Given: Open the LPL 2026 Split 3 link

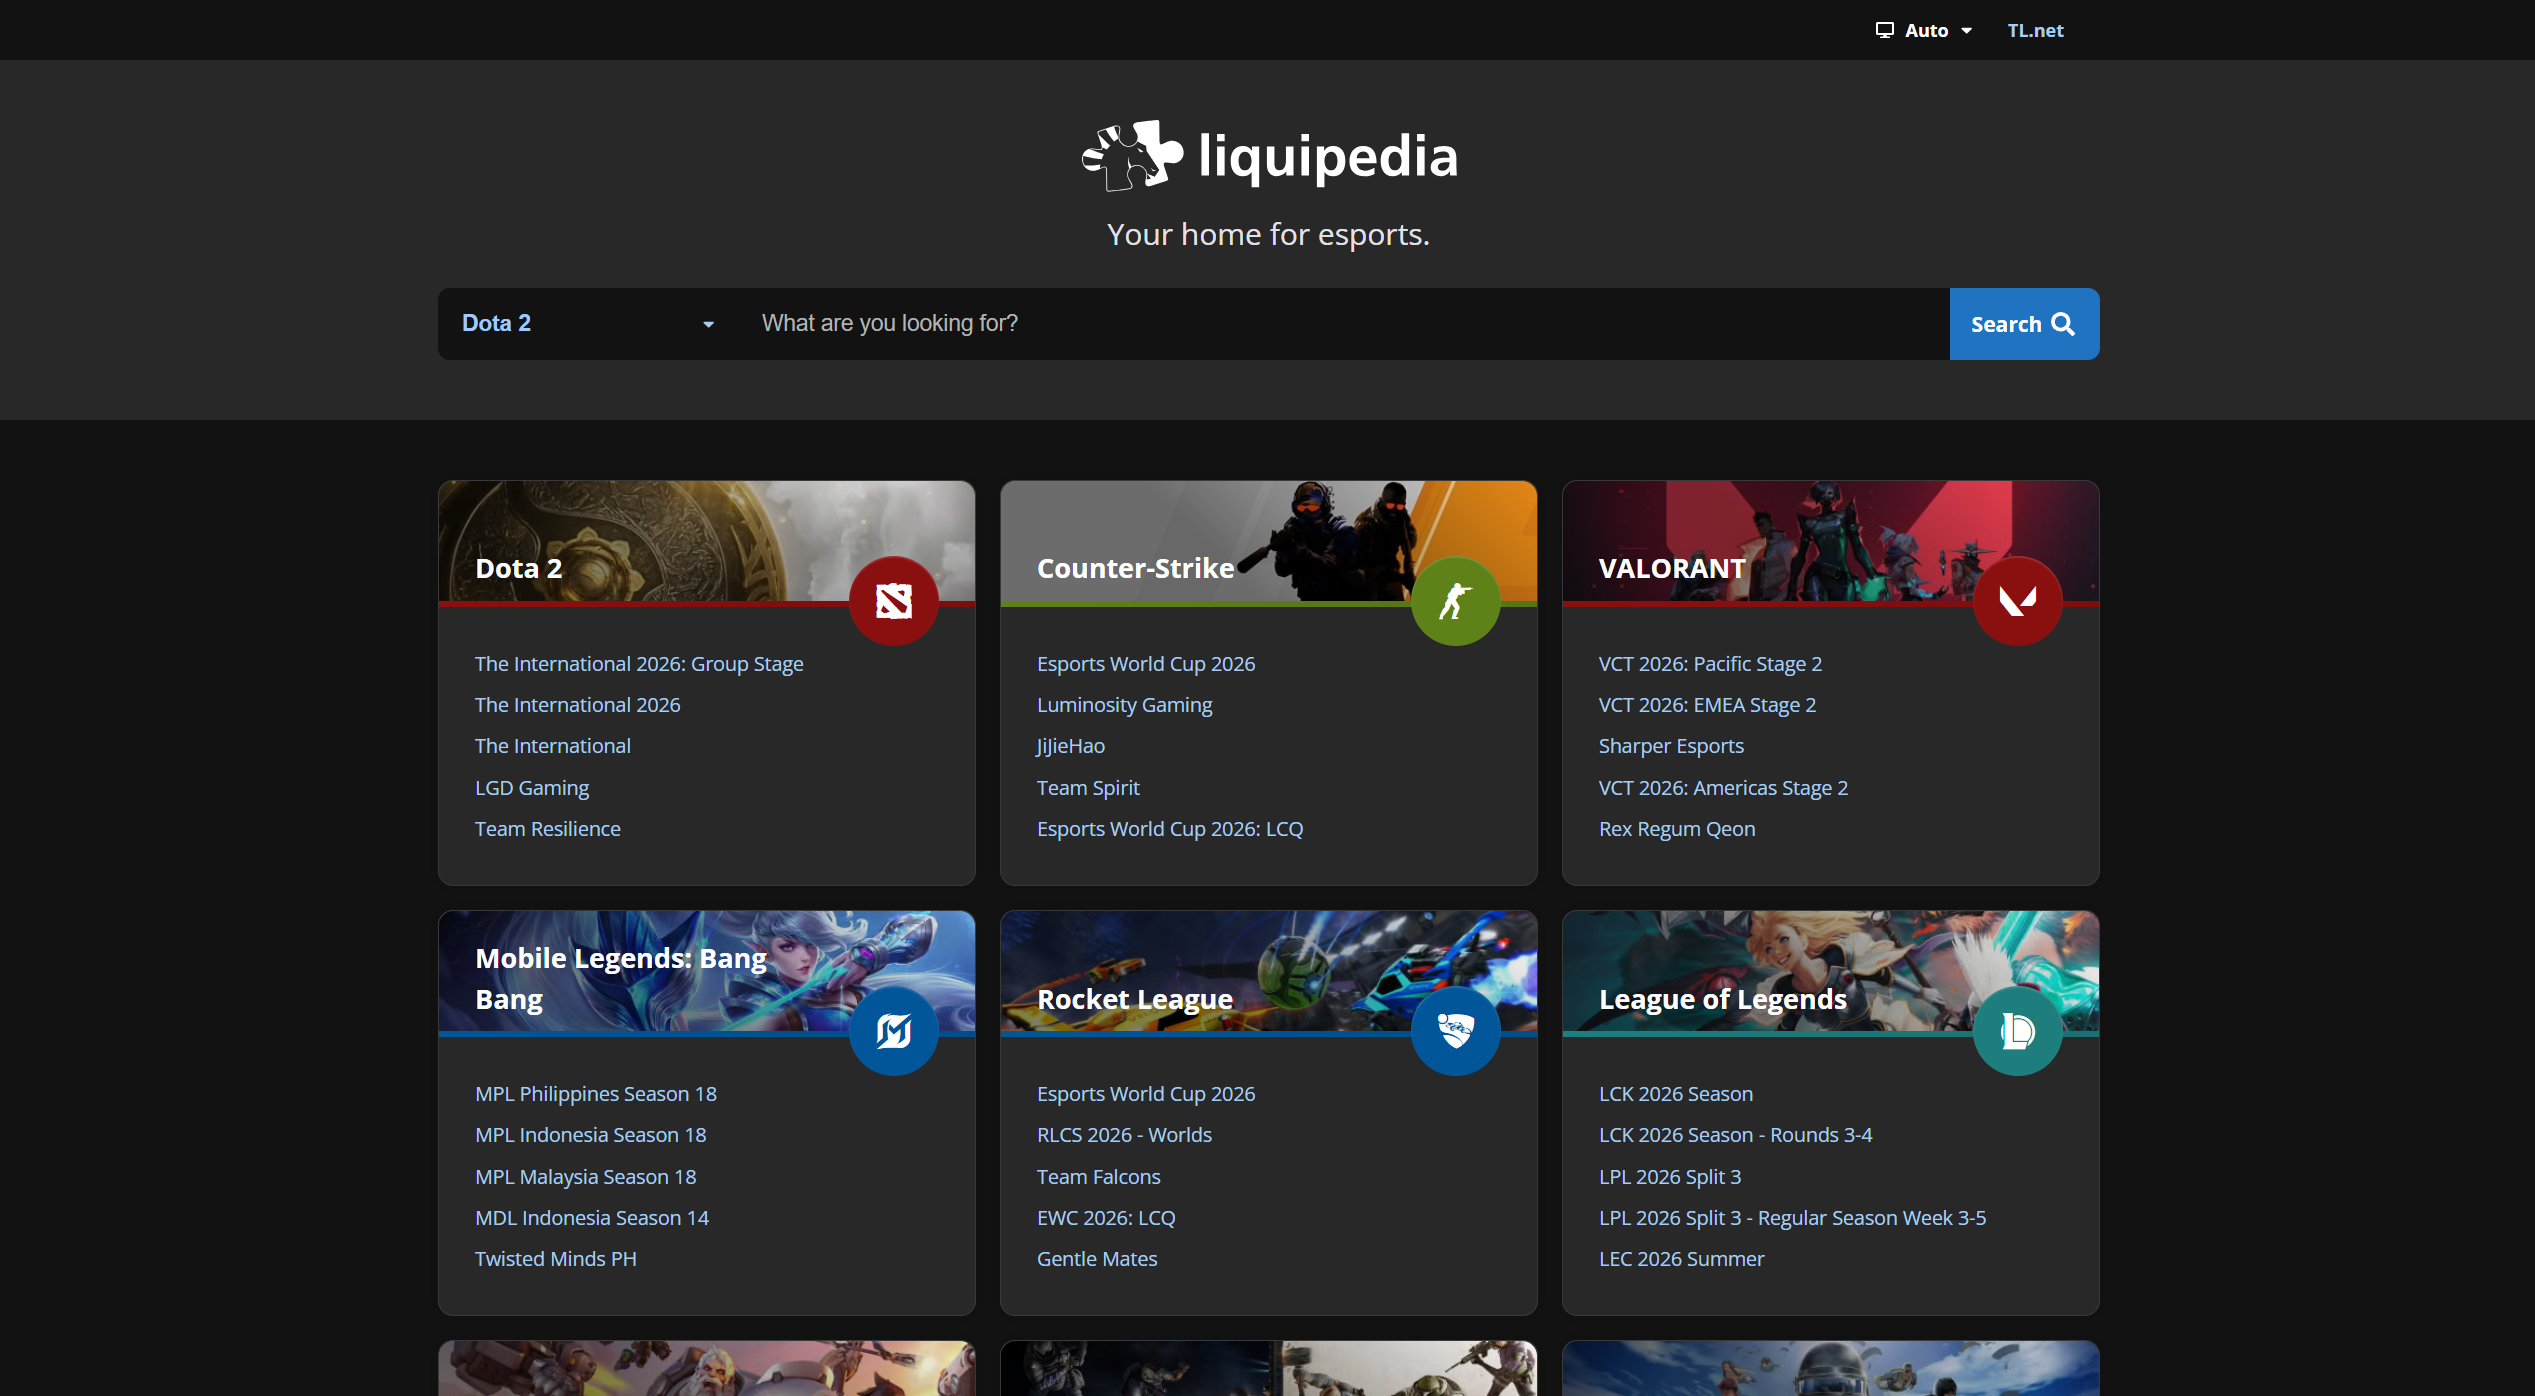Looking at the screenshot, I should click(1670, 1177).
